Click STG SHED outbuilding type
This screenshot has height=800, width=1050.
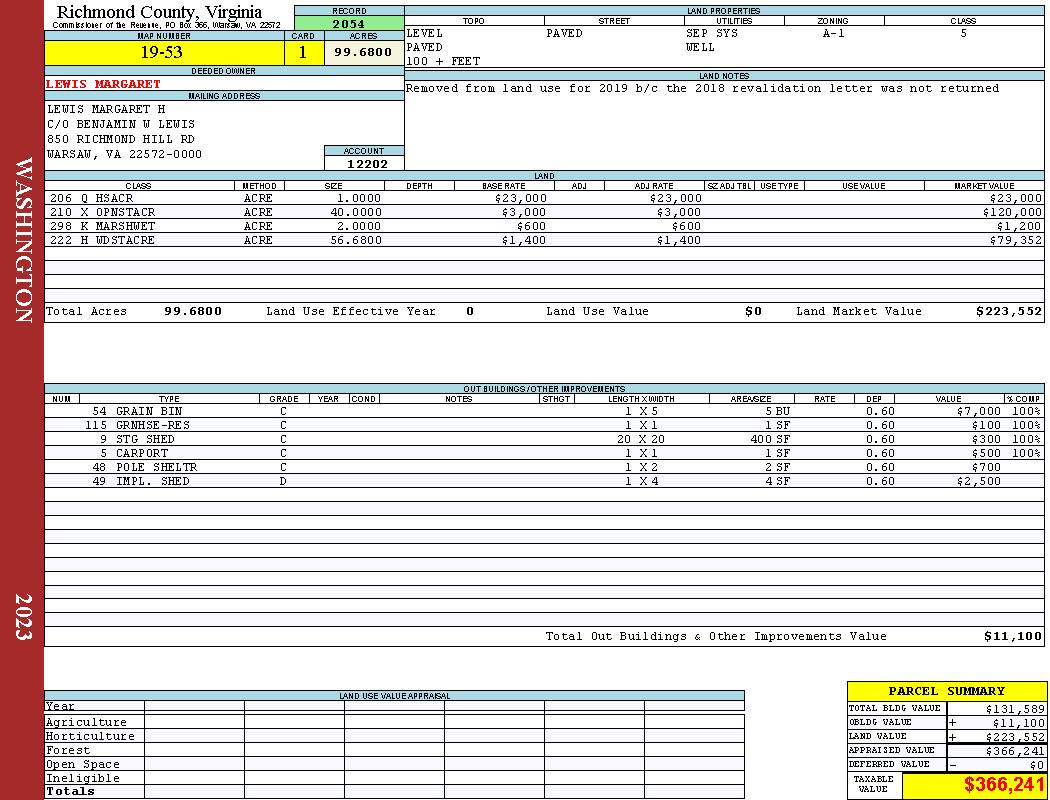[x=145, y=439]
